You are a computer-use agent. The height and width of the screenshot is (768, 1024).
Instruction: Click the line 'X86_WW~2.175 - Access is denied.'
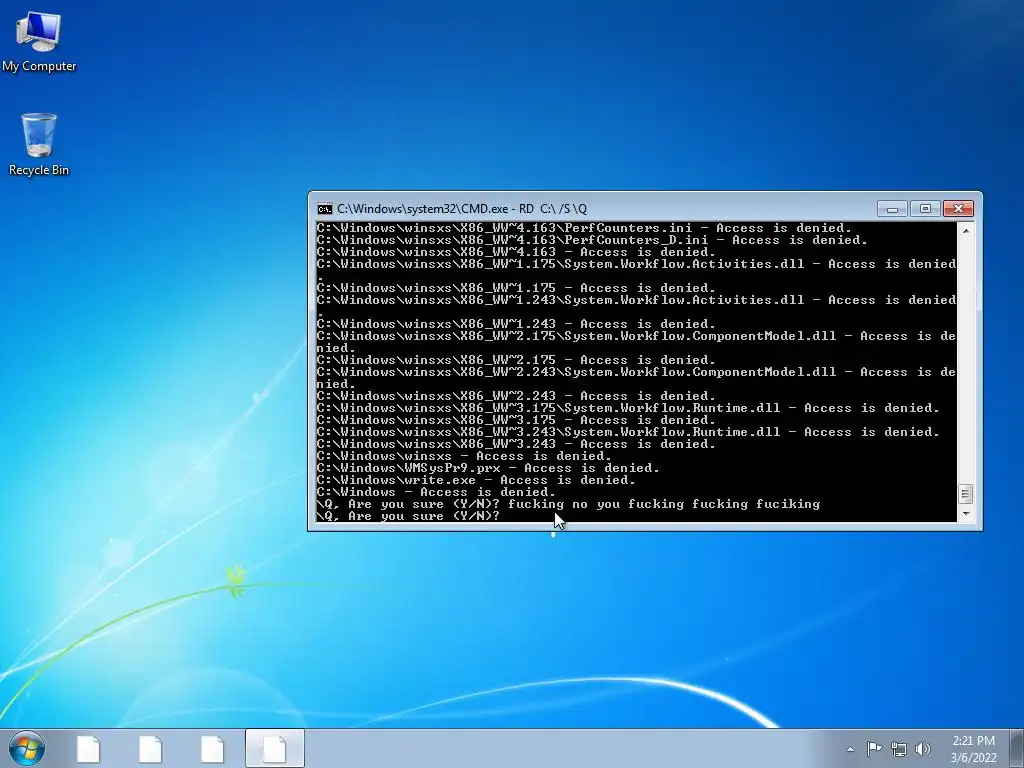[x=516, y=360]
